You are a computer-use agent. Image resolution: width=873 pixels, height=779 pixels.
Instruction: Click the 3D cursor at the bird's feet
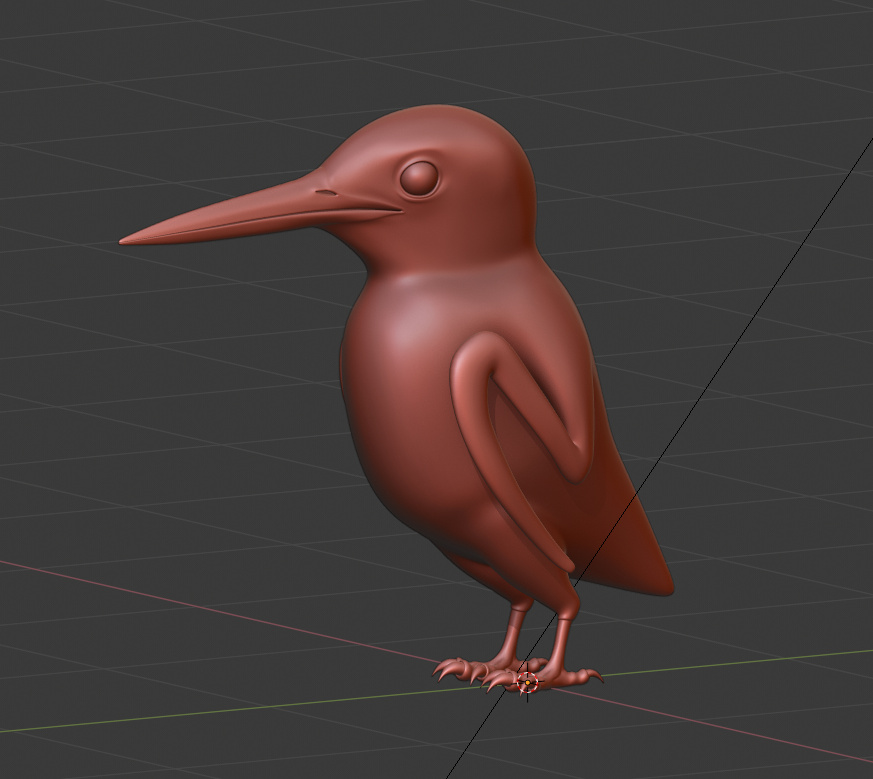(x=527, y=682)
